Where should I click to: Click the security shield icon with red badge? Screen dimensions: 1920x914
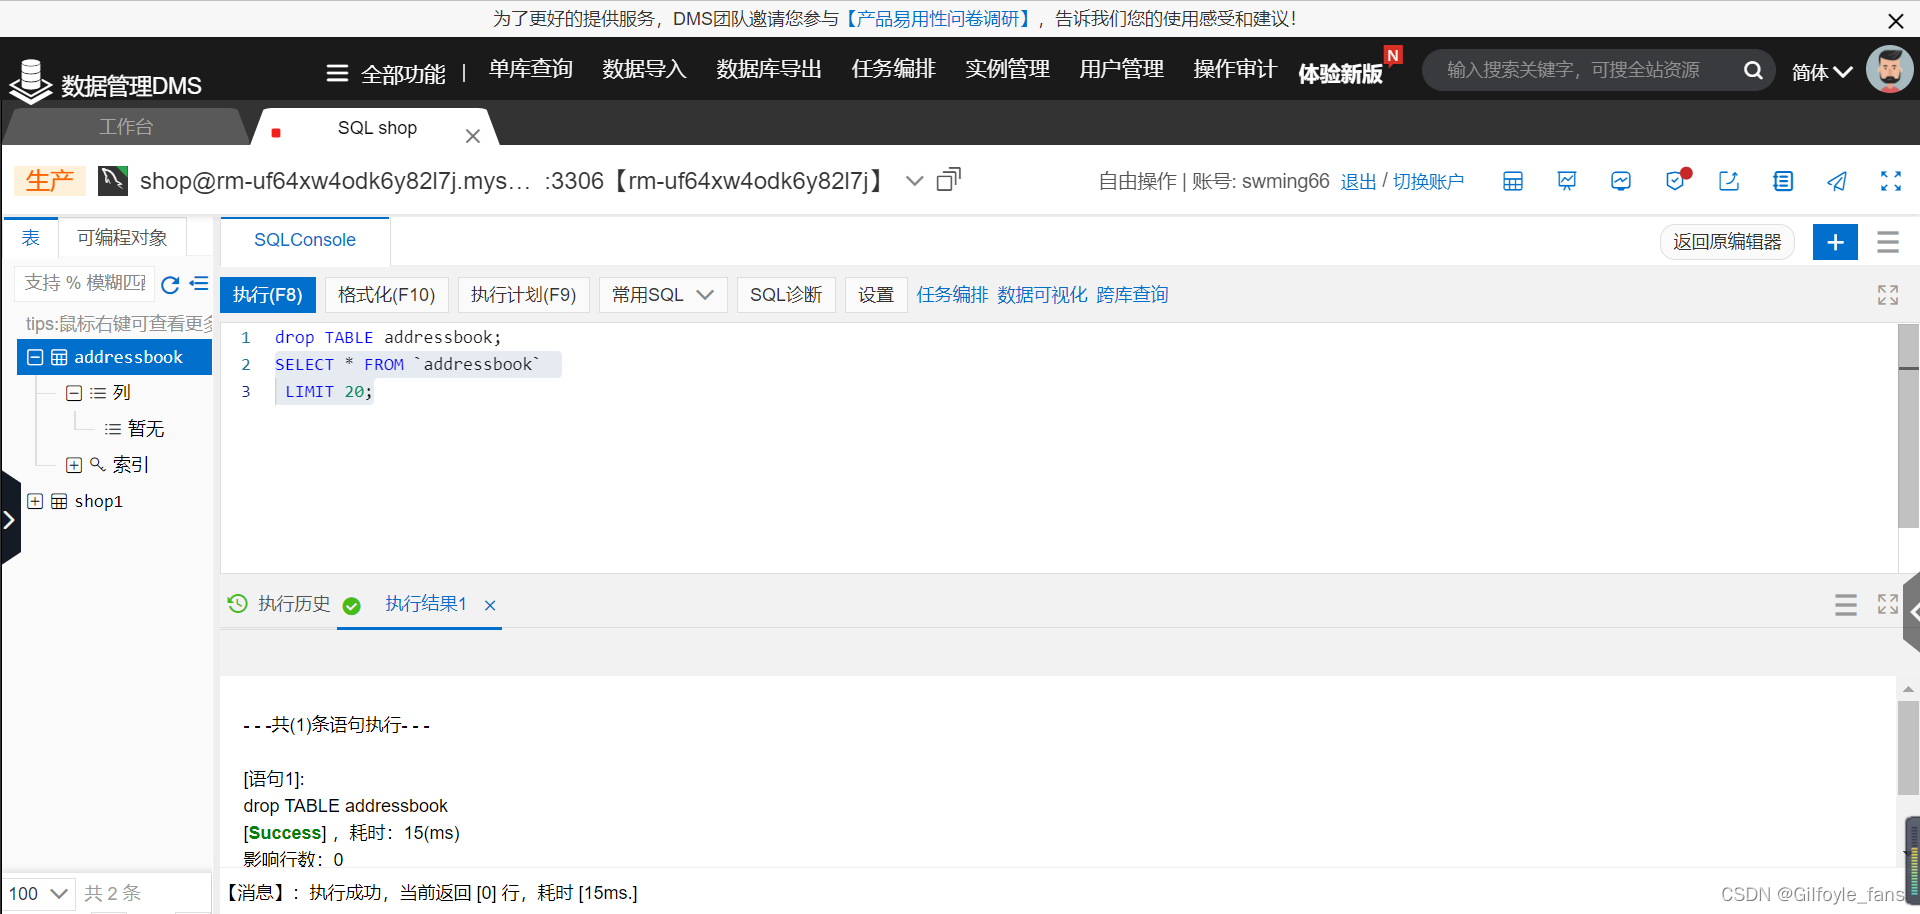tap(1676, 181)
